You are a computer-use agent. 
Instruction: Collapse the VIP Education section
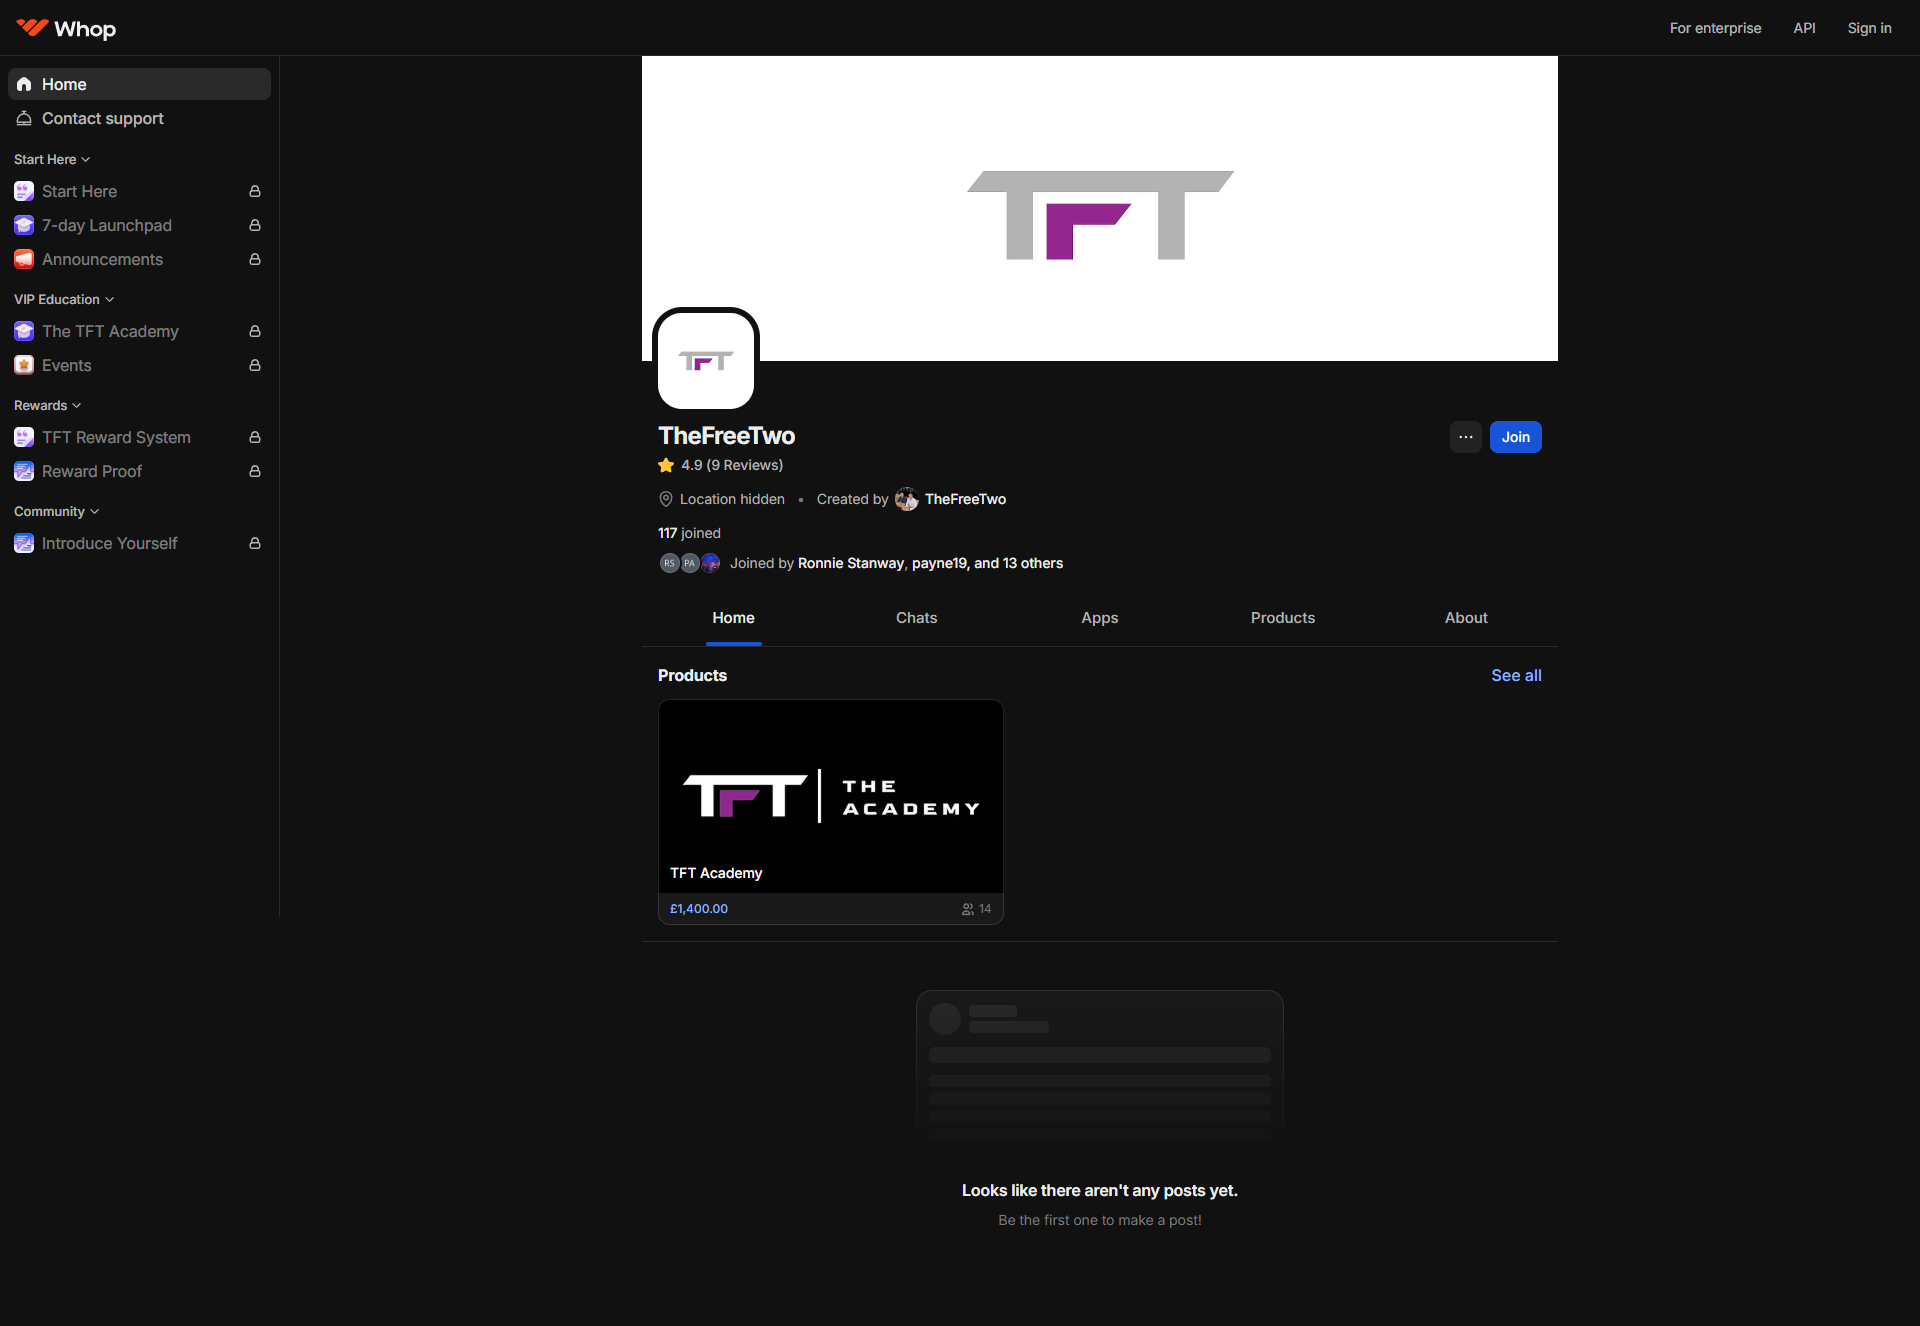point(64,299)
